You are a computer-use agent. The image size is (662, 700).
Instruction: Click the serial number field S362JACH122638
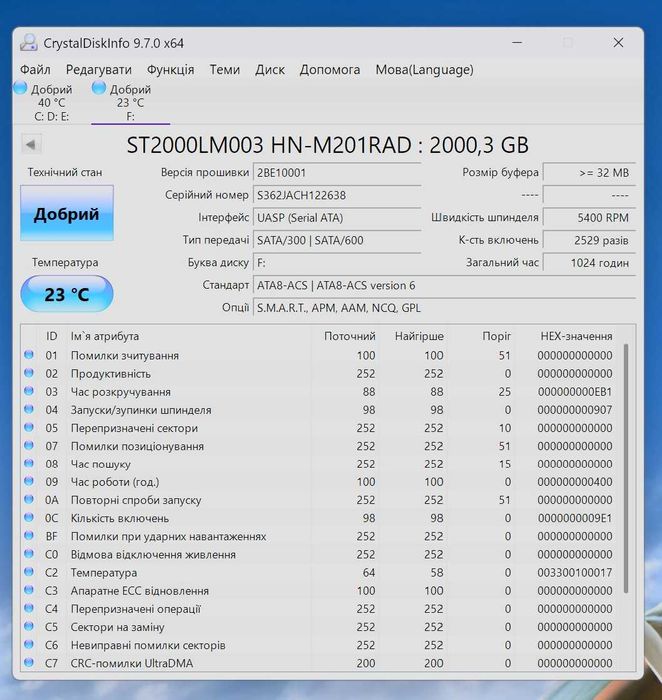coord(337,195)
